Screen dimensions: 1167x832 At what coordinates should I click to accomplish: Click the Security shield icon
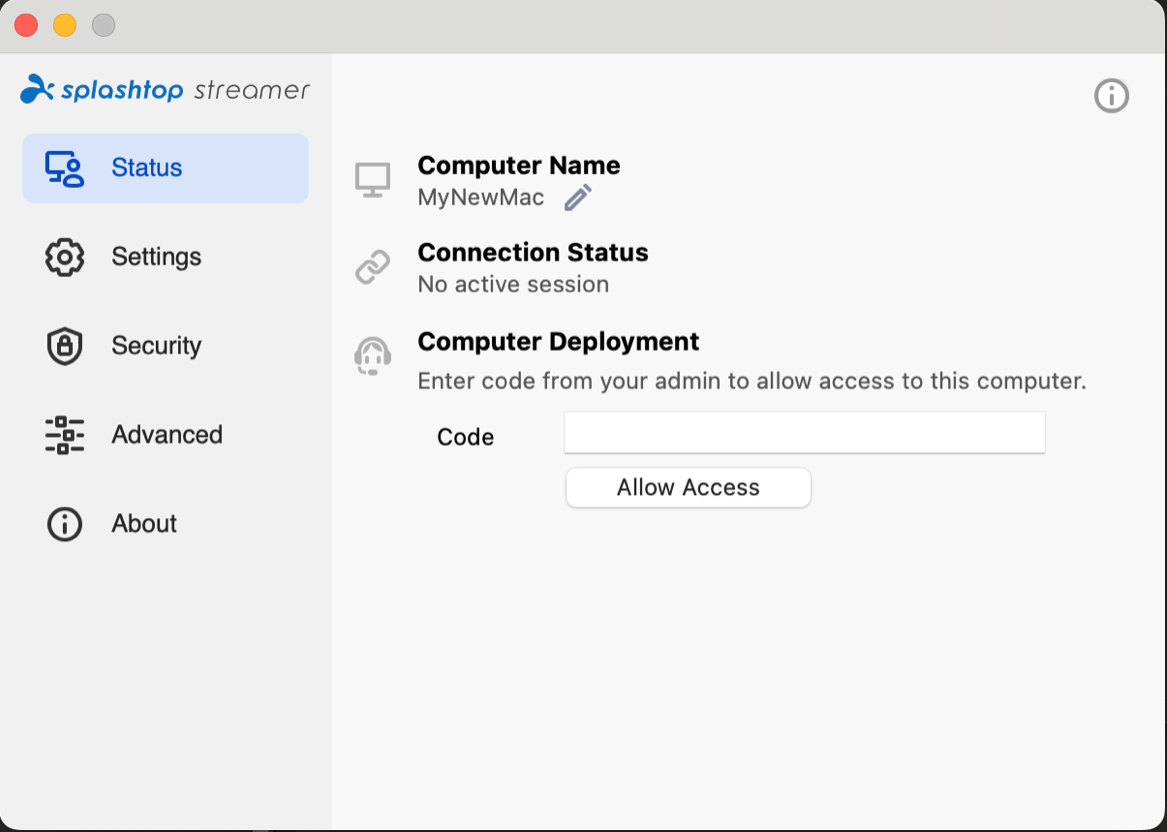[x=63, y=345]
